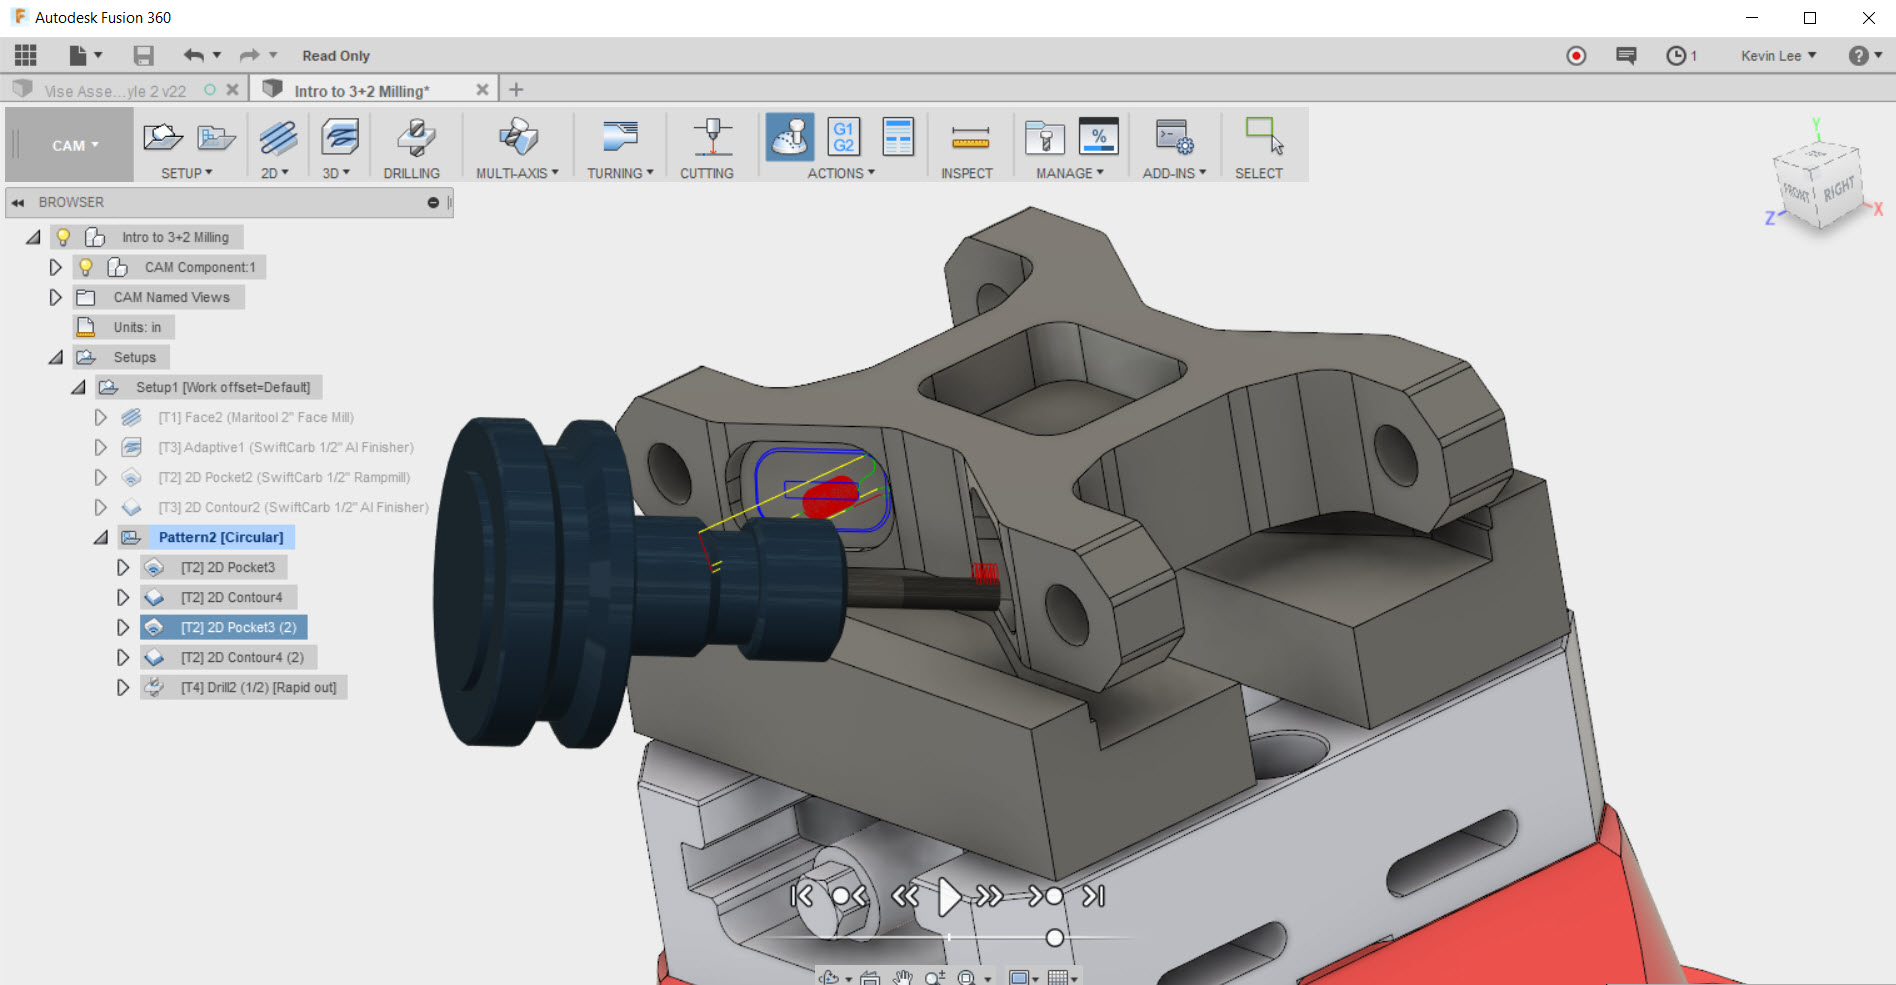This screenshot has width=1896, height=985.
Task: Click the screen recording button
Action: pos(1576,56)
